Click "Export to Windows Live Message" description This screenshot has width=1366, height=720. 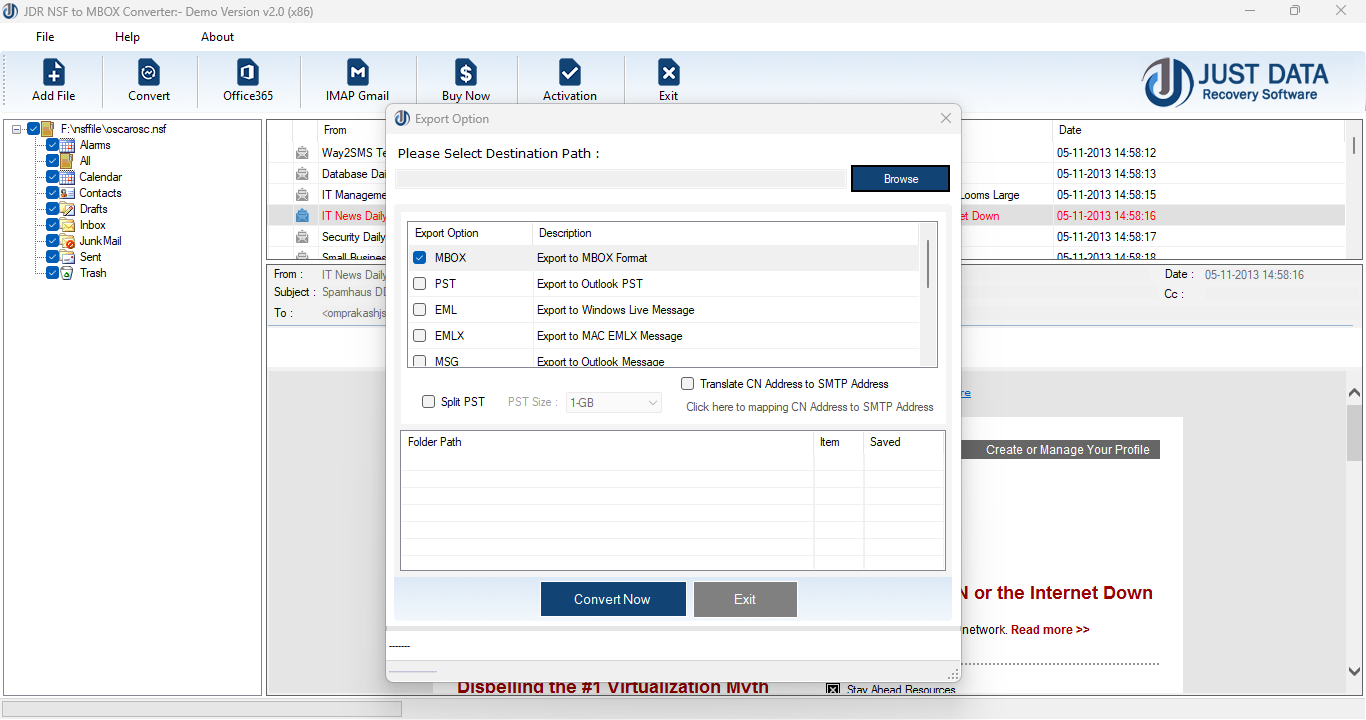(616, 310)
